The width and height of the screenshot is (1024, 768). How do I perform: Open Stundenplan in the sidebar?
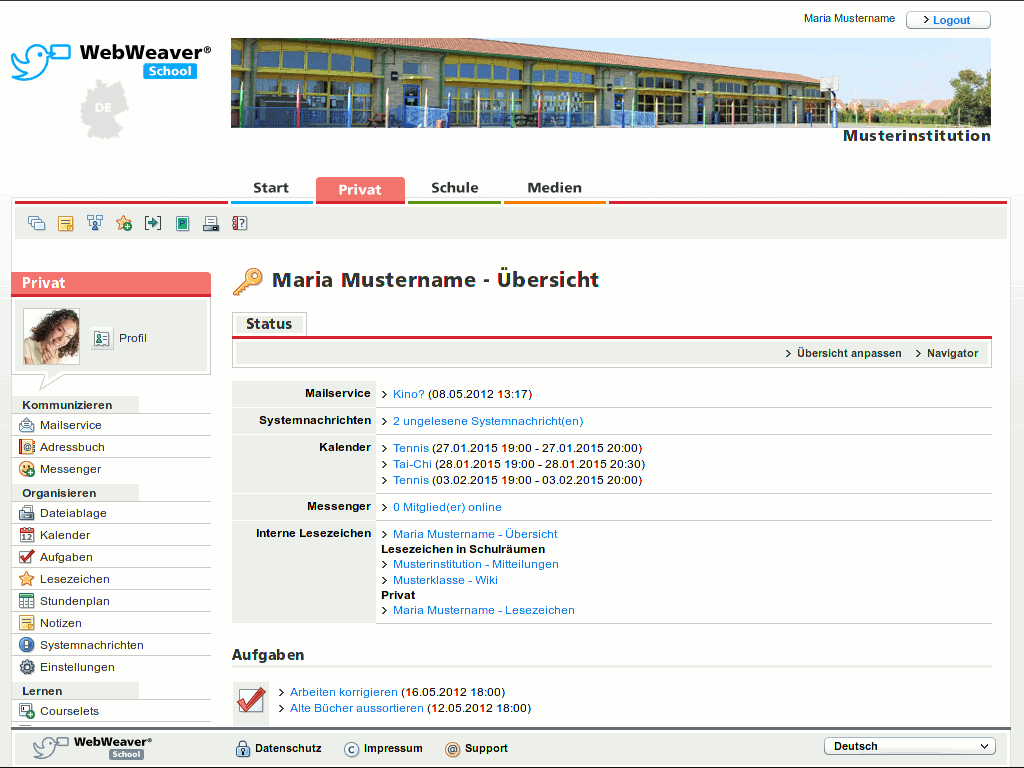click(x=74, y=601)
